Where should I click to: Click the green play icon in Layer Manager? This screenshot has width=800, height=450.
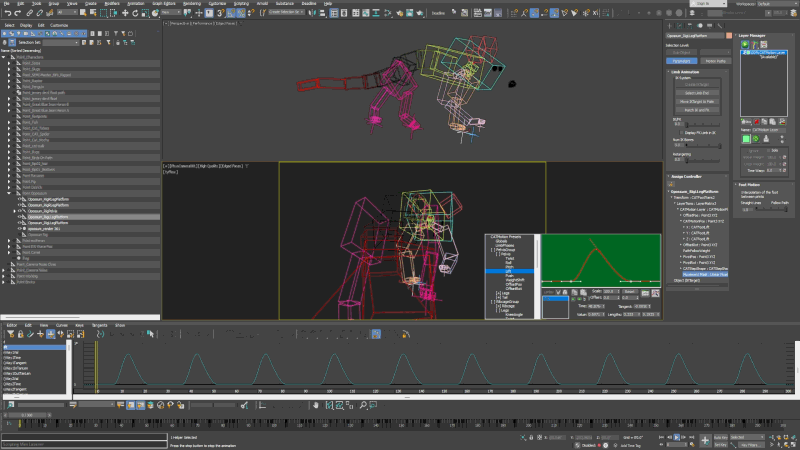point(745,45)
